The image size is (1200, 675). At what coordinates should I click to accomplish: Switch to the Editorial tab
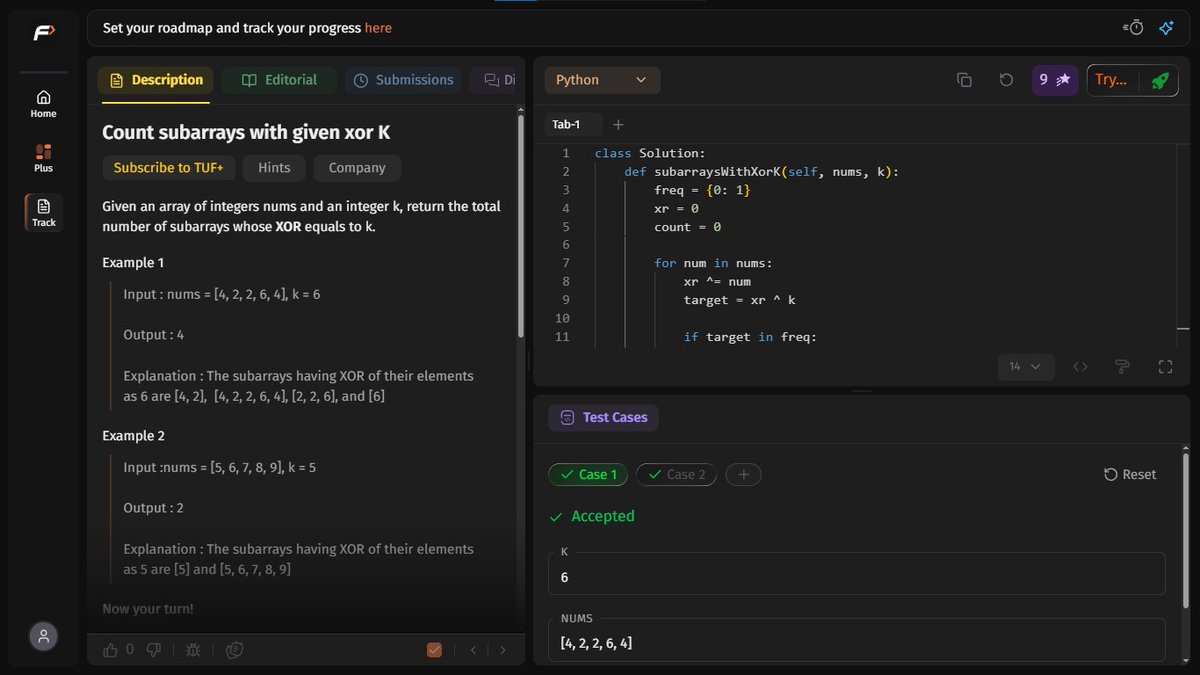point(279,80)
